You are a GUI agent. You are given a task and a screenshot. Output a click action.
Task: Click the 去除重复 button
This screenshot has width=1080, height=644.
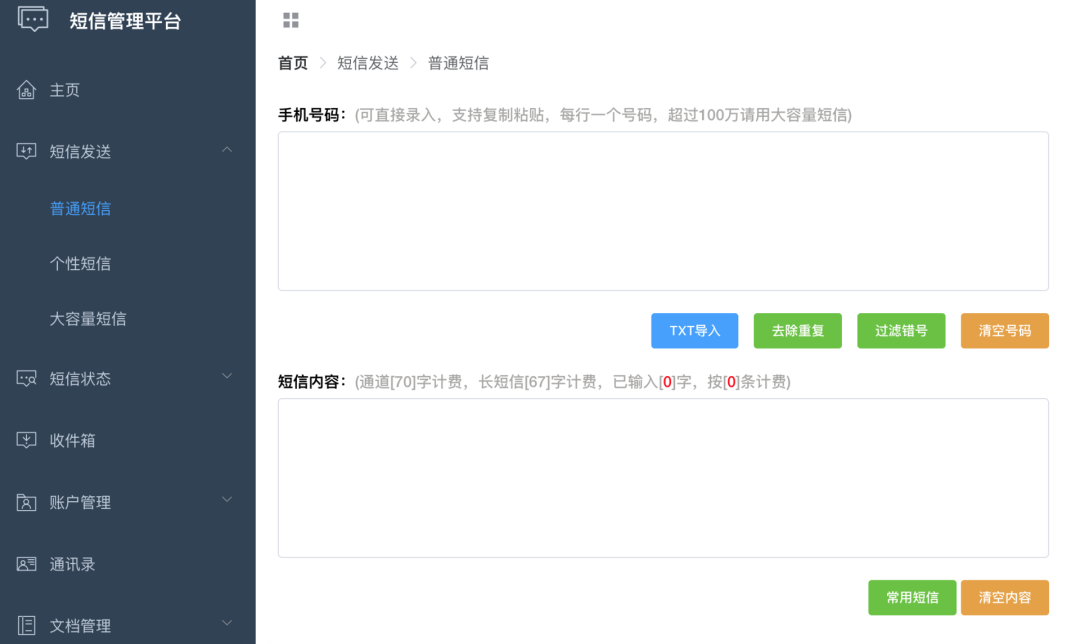coord(798,331)
